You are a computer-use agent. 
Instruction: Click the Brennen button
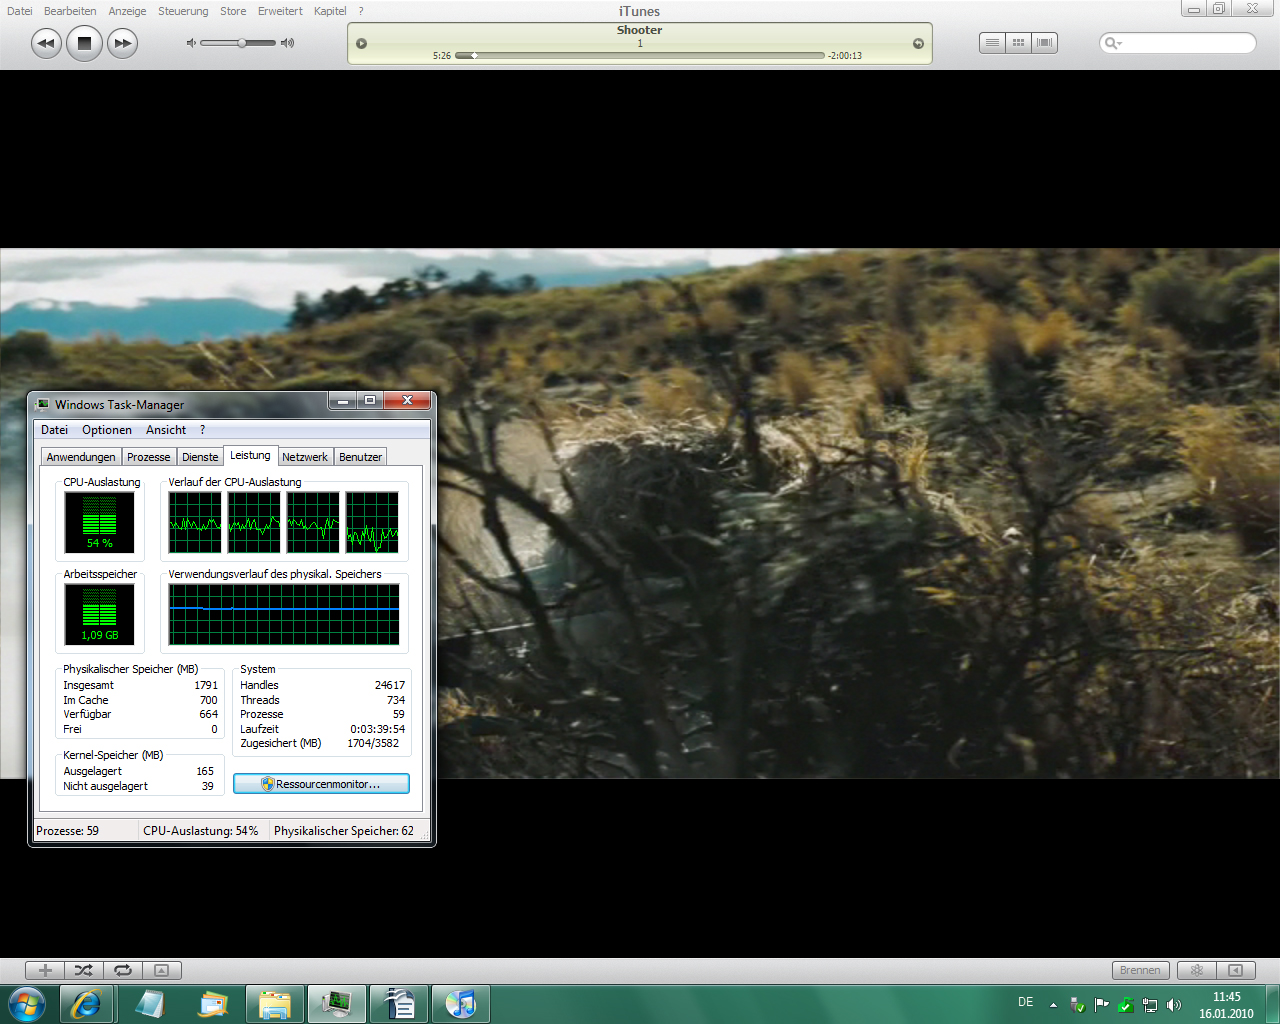1140,970
